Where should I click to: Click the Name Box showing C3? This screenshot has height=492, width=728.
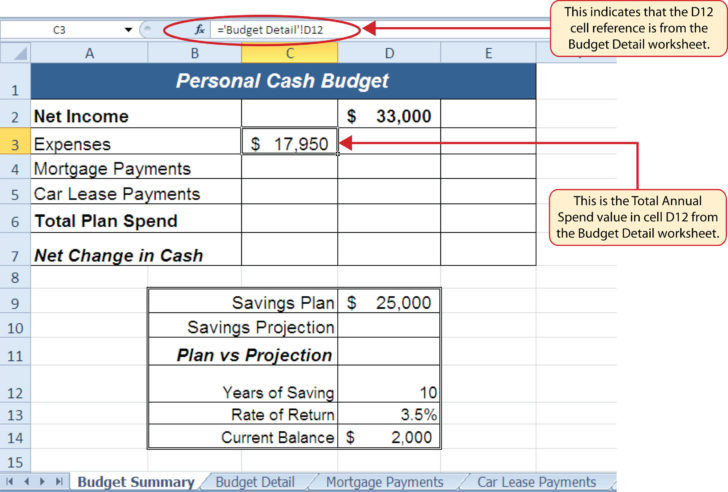point(59,30)
